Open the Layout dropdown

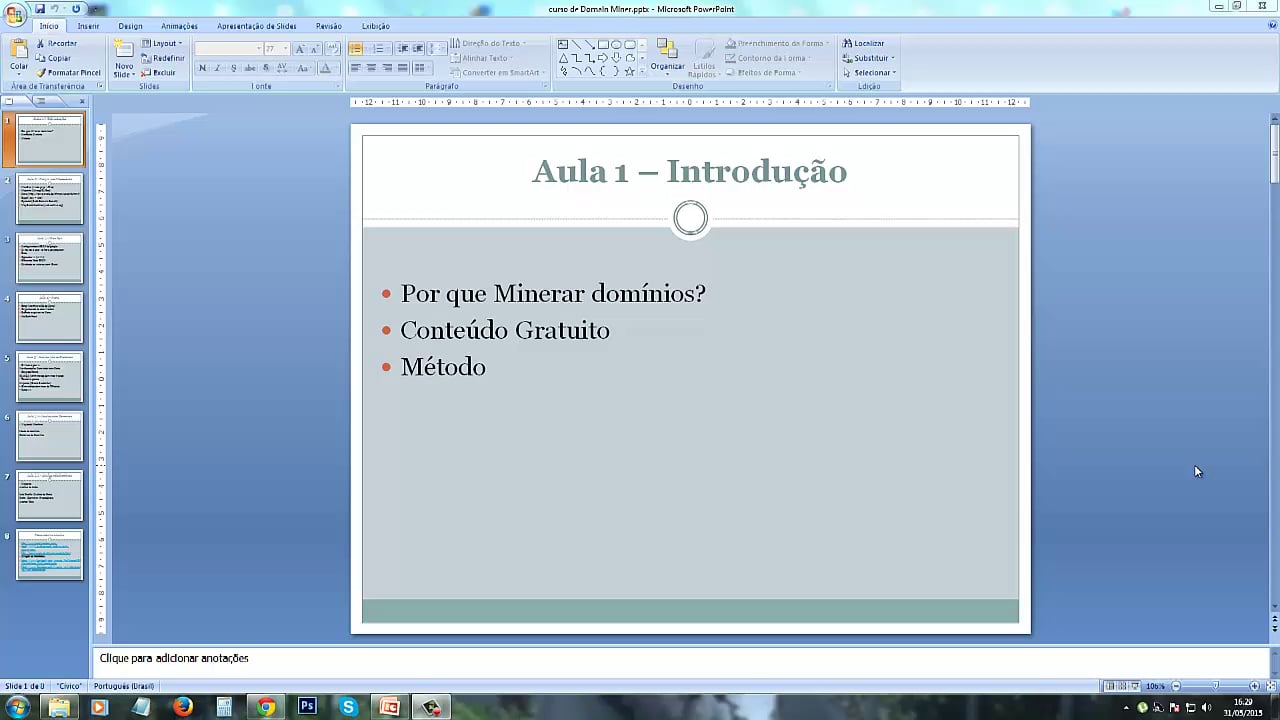(x=162, y=43)
